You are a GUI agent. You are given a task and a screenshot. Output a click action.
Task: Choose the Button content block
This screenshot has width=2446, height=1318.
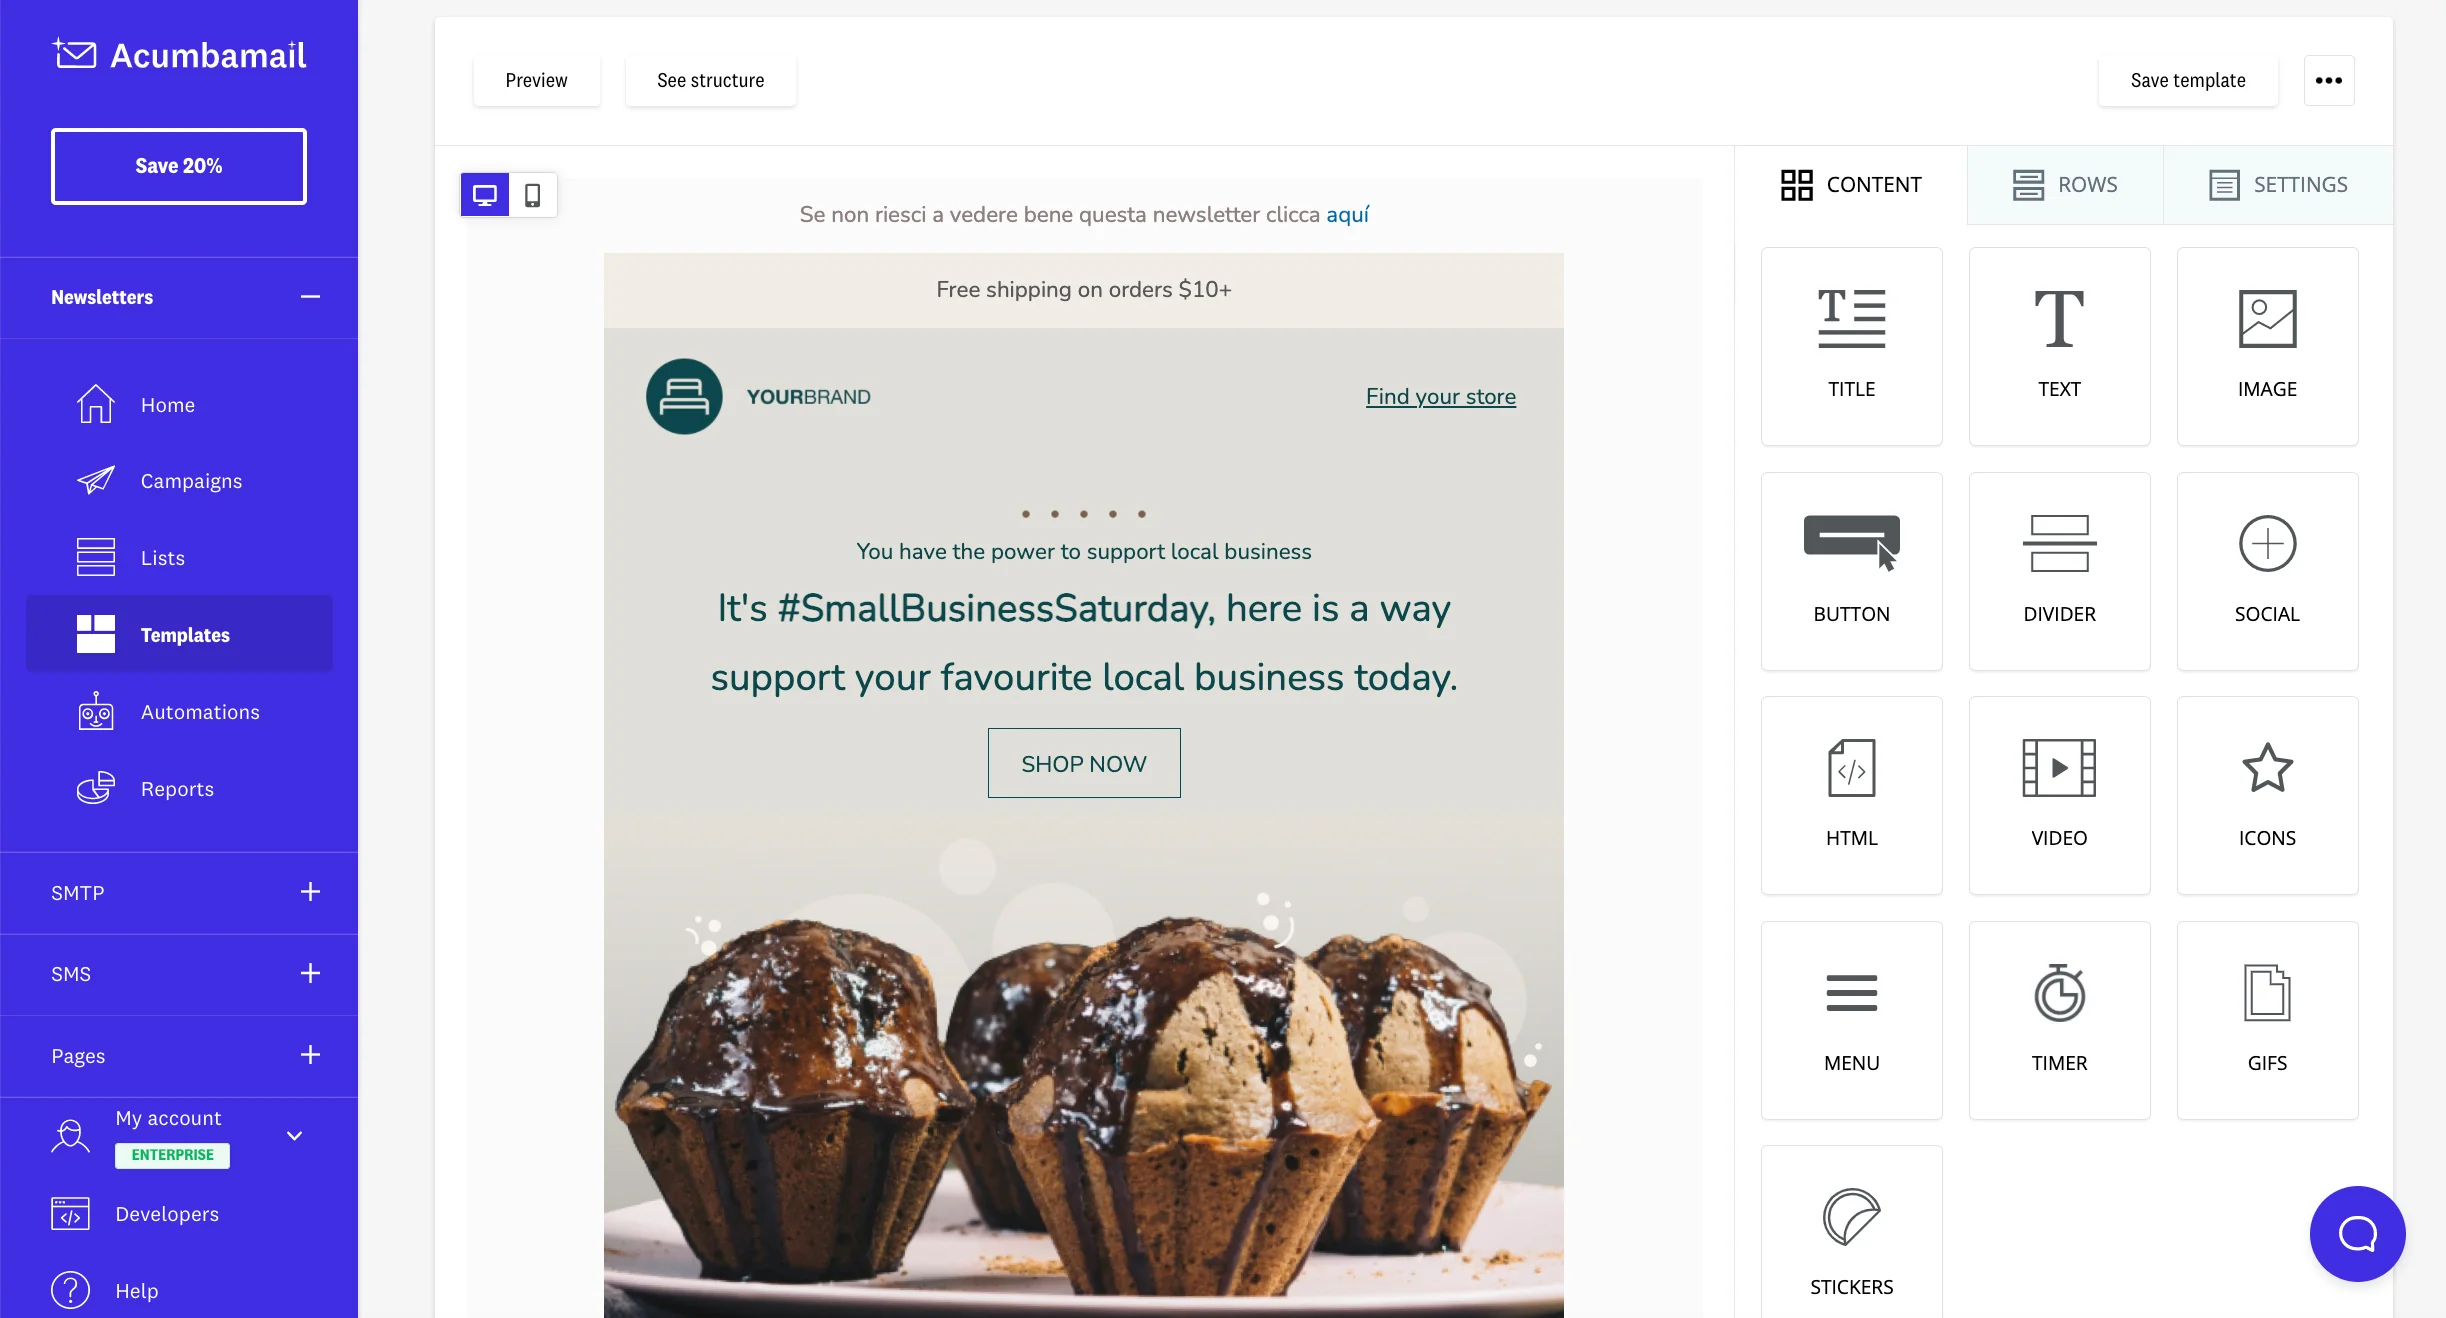click(1851, 571)
